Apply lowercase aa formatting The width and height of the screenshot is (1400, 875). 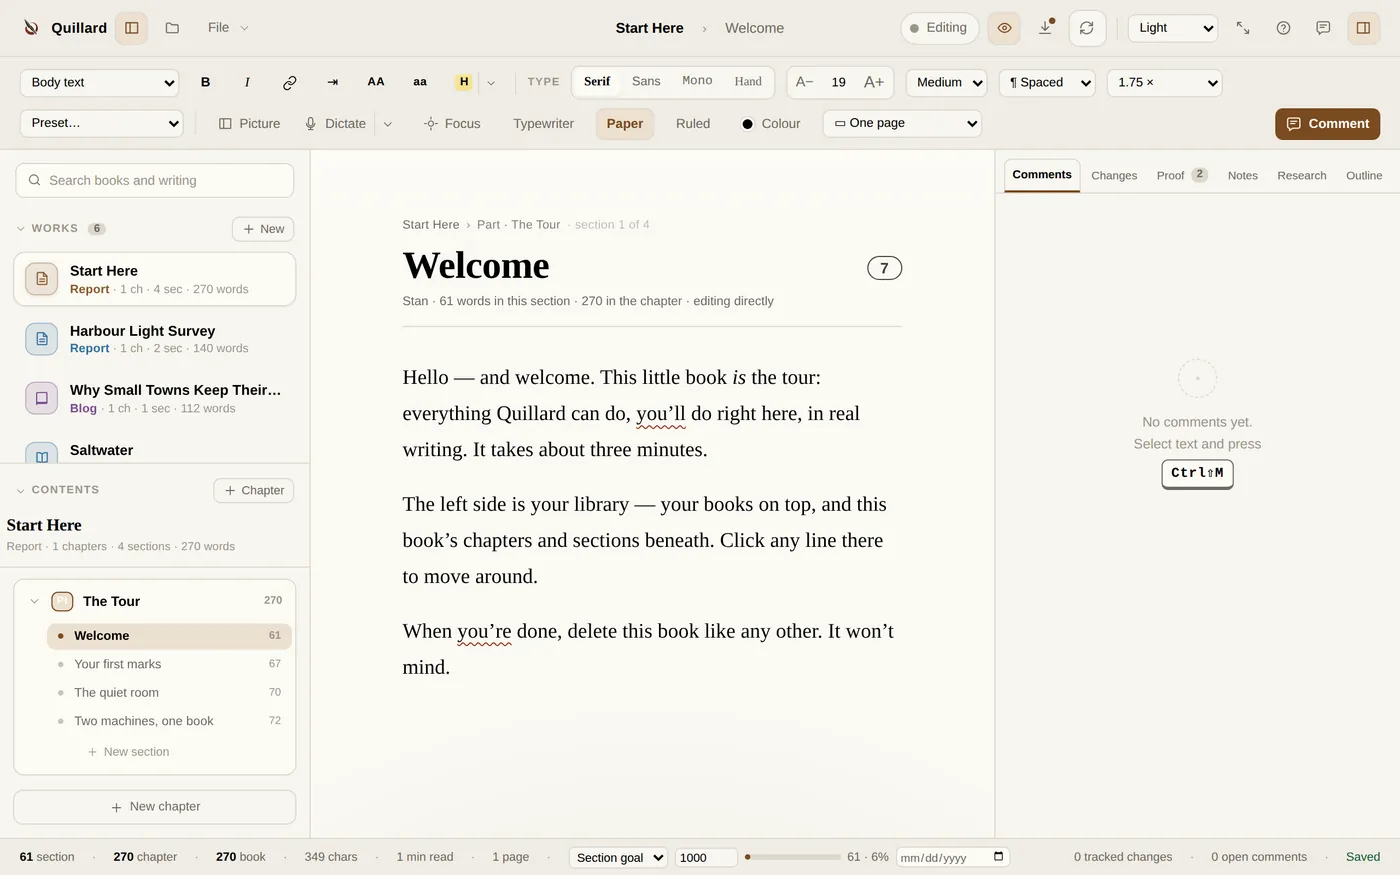point(420,82)
